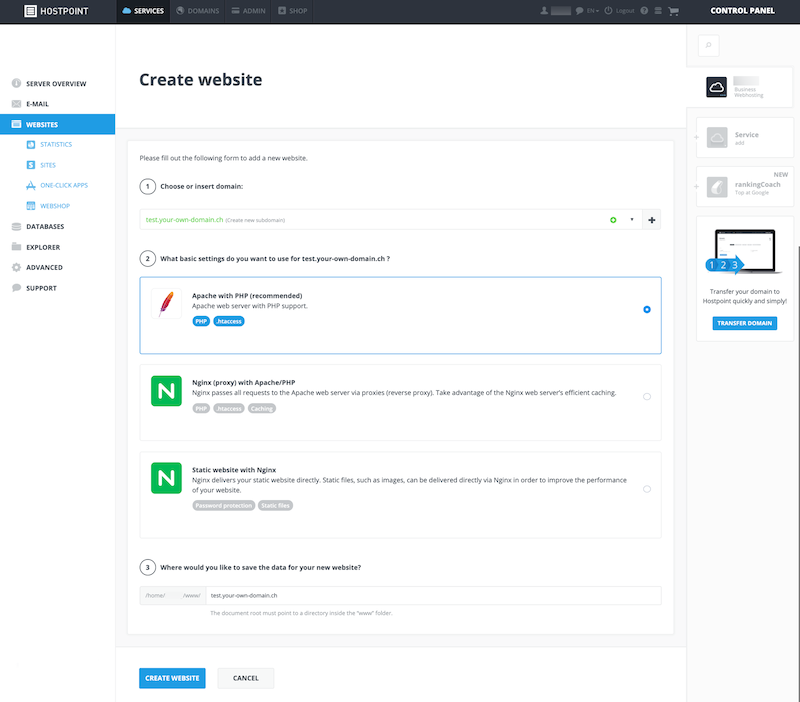Click the Caching tag
The width and height of the screenshot is (800, 702).
[x=262, y=409]
